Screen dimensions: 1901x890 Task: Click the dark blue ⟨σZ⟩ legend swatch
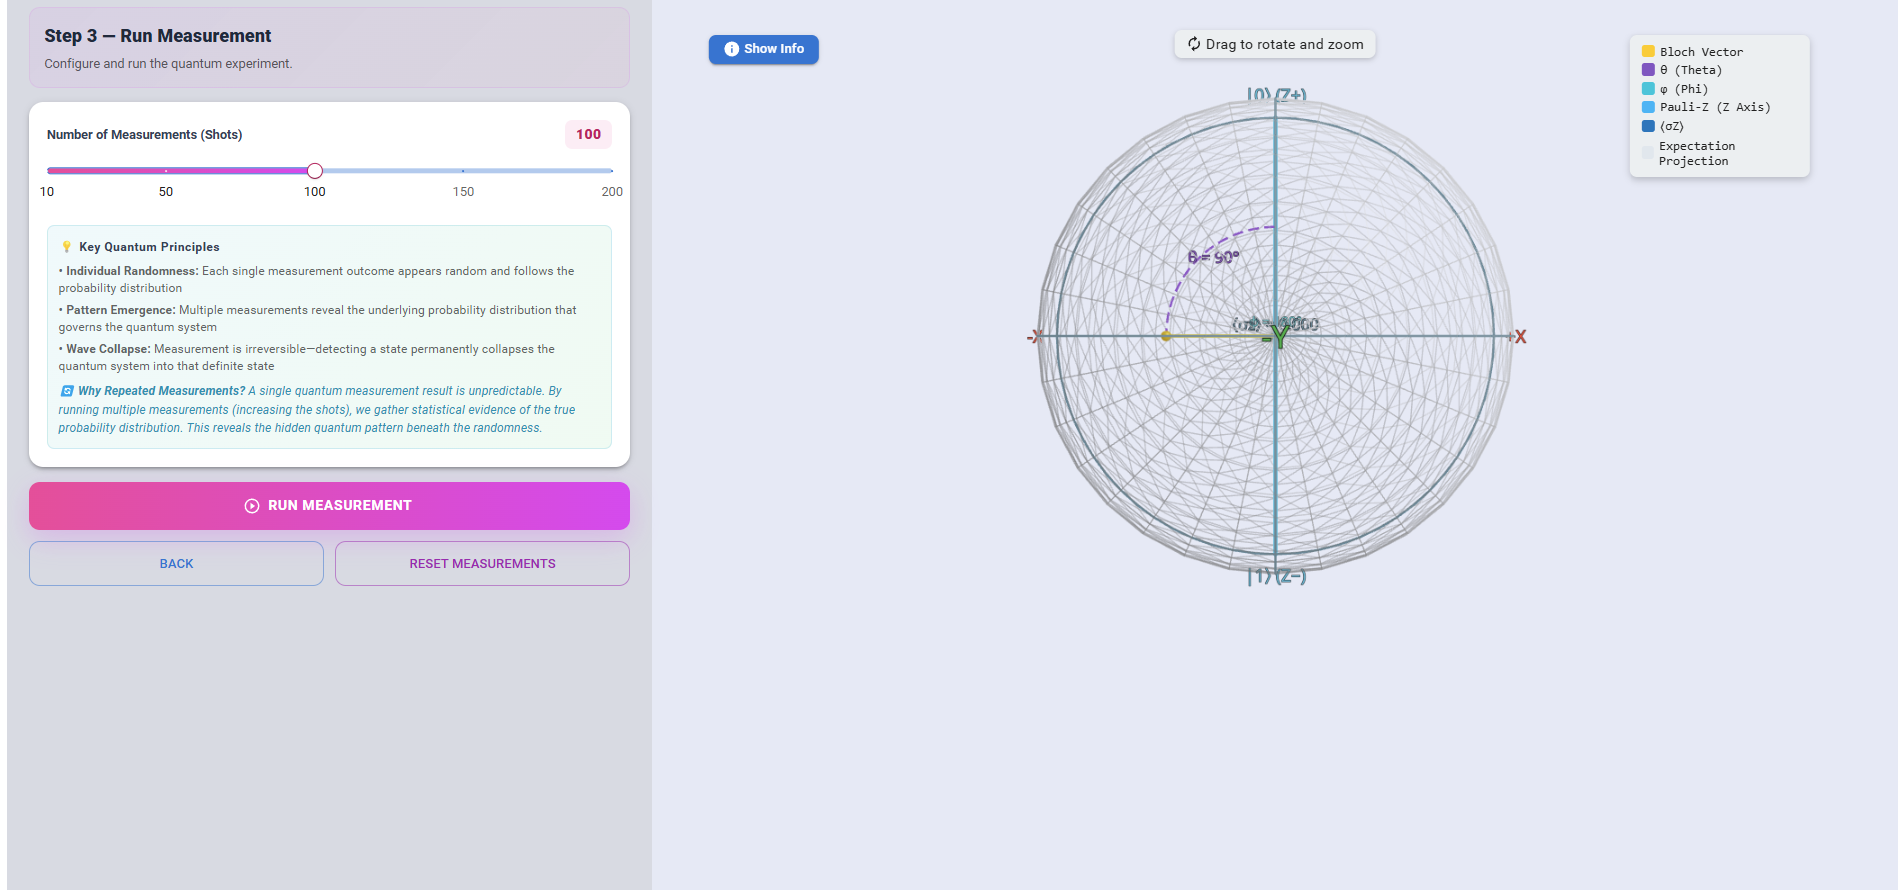pos(1648,126)
